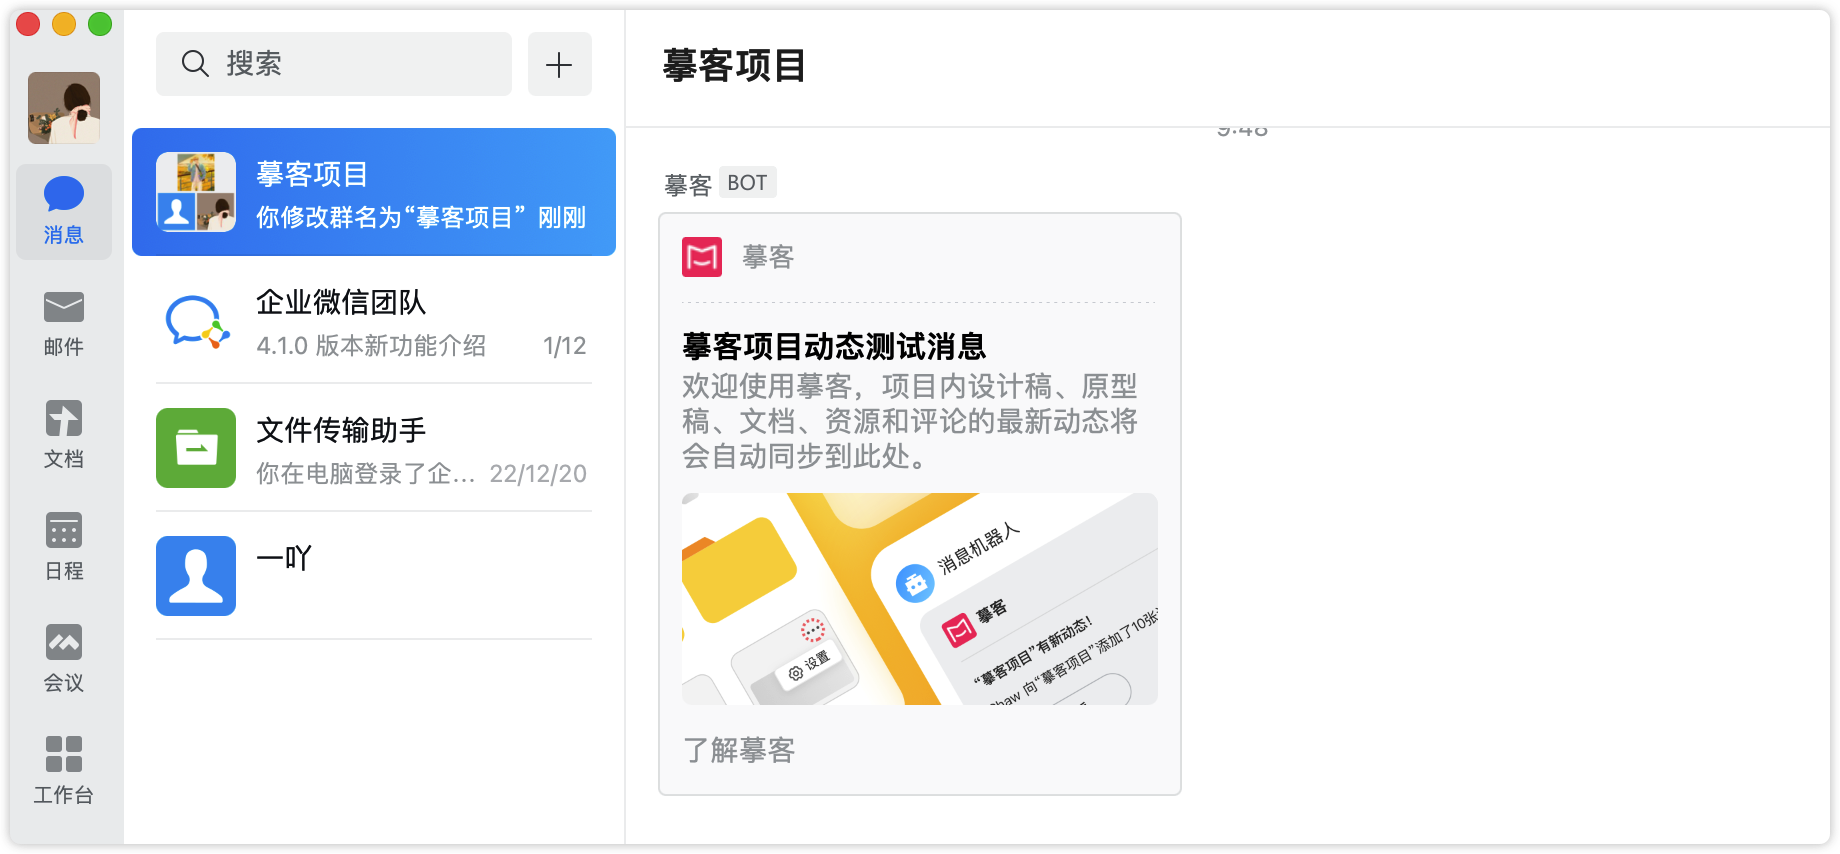
Task: Click the 摹客项目动态测试消息 card title
Action: [x=834, y=347]
